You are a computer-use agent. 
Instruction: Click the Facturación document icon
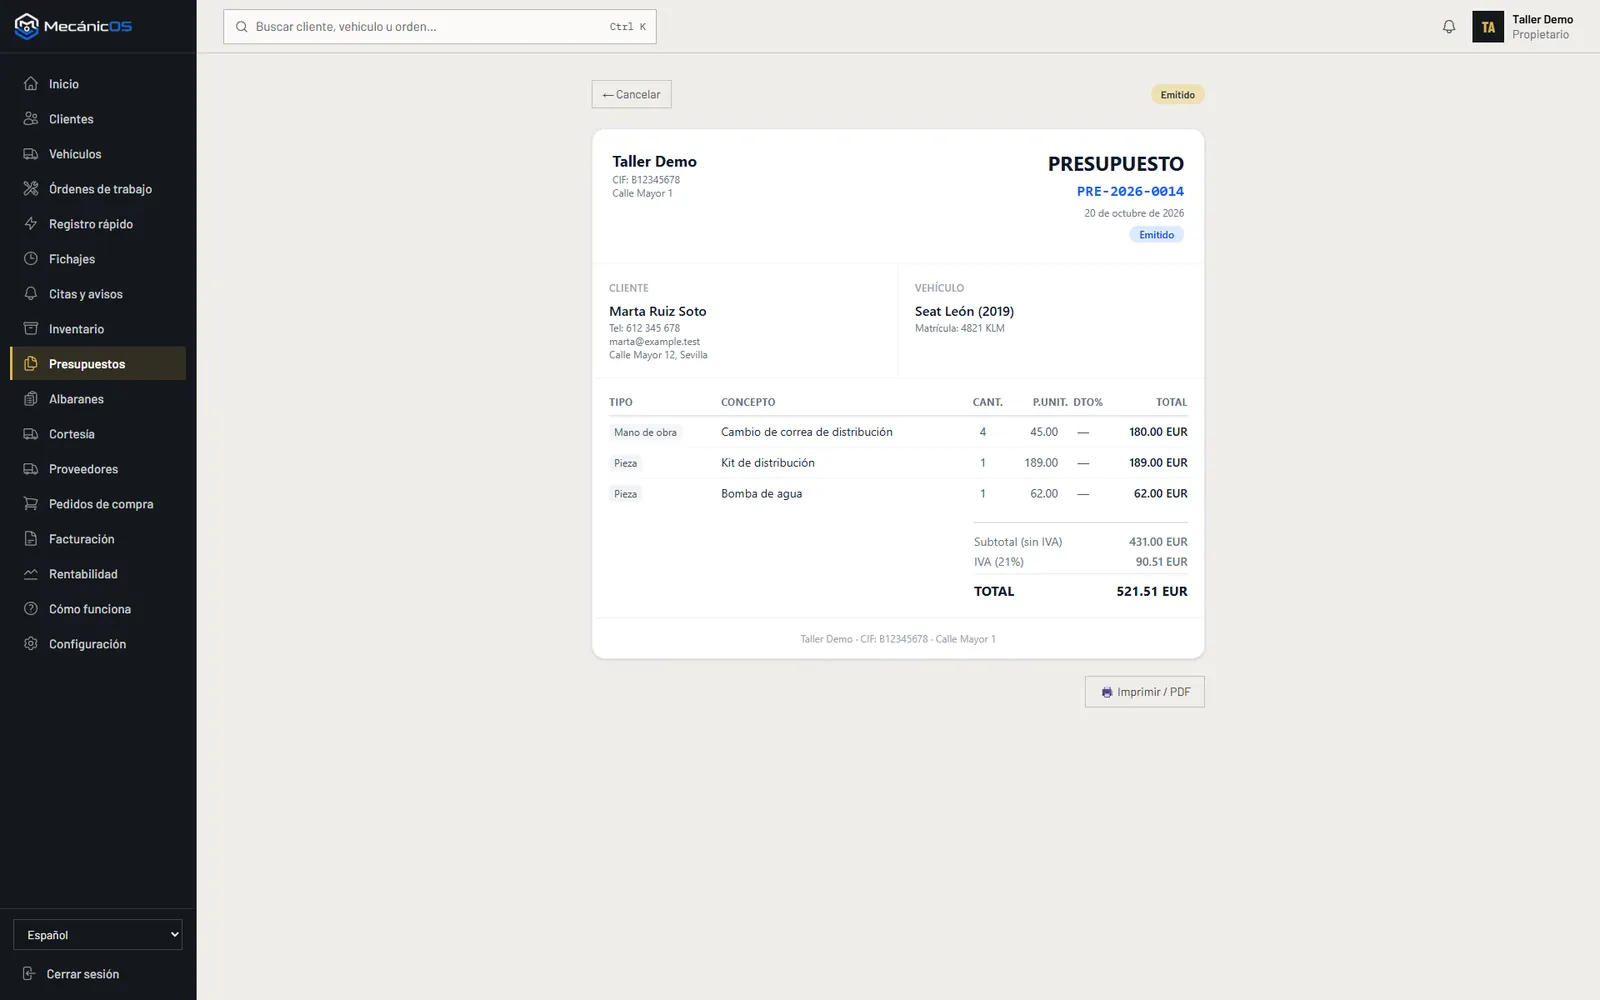31,539
